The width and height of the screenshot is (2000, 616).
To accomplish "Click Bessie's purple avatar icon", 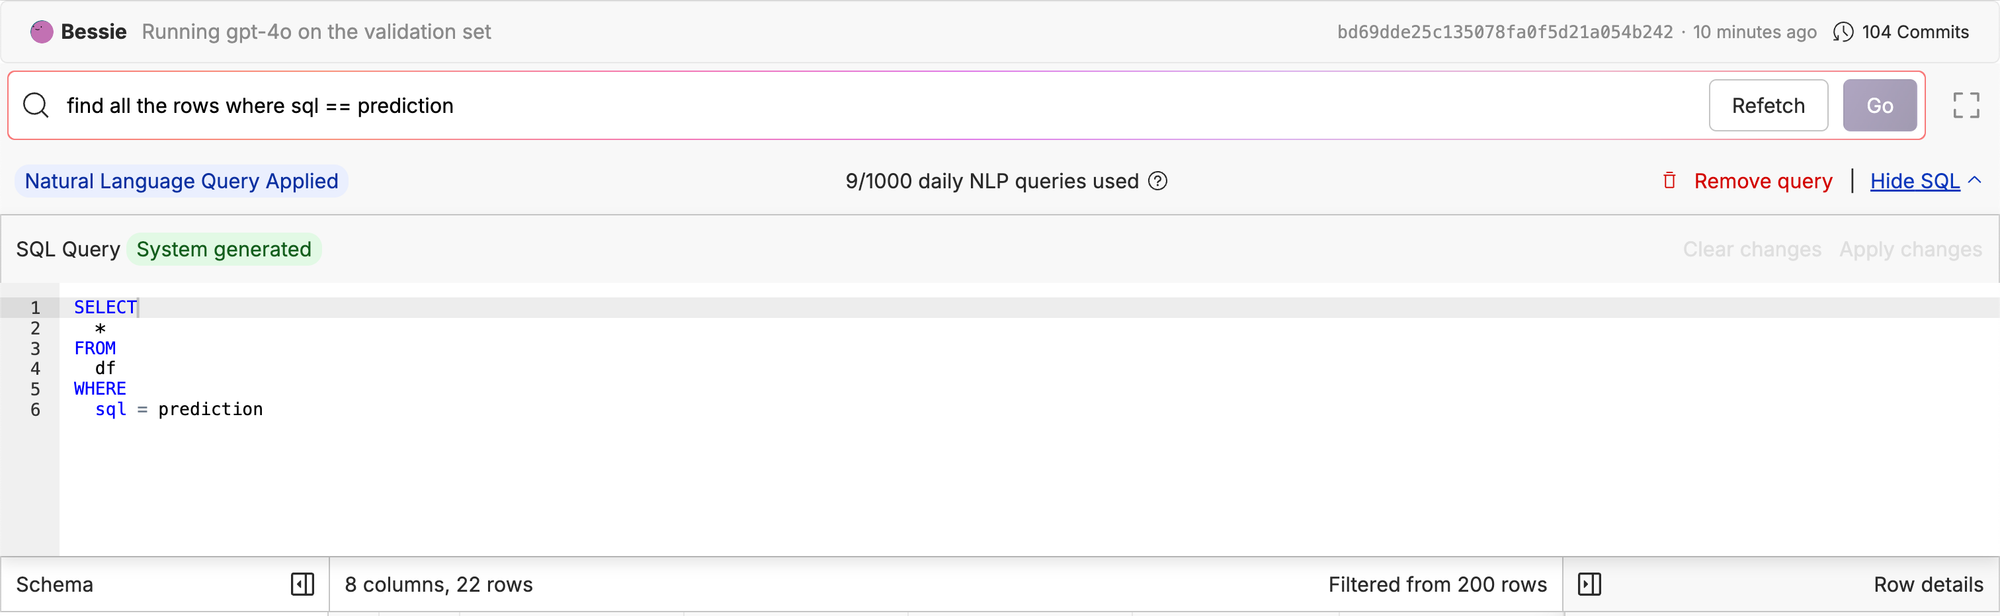I will click(x=42, y=32).
